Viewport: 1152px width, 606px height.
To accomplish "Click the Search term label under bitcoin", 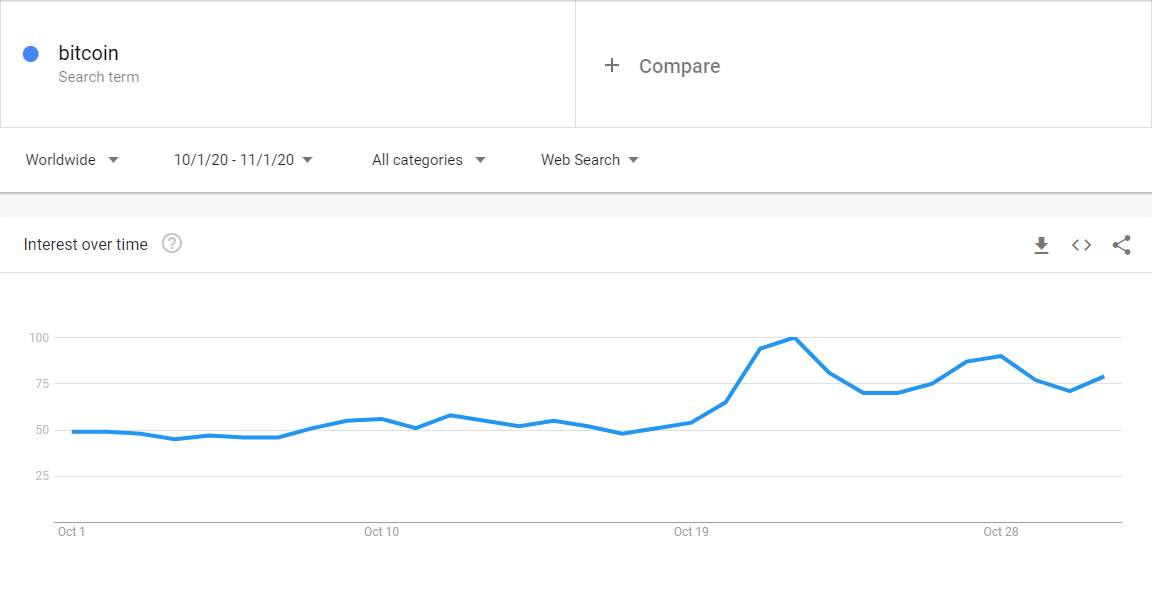I will tap(99, 77).
